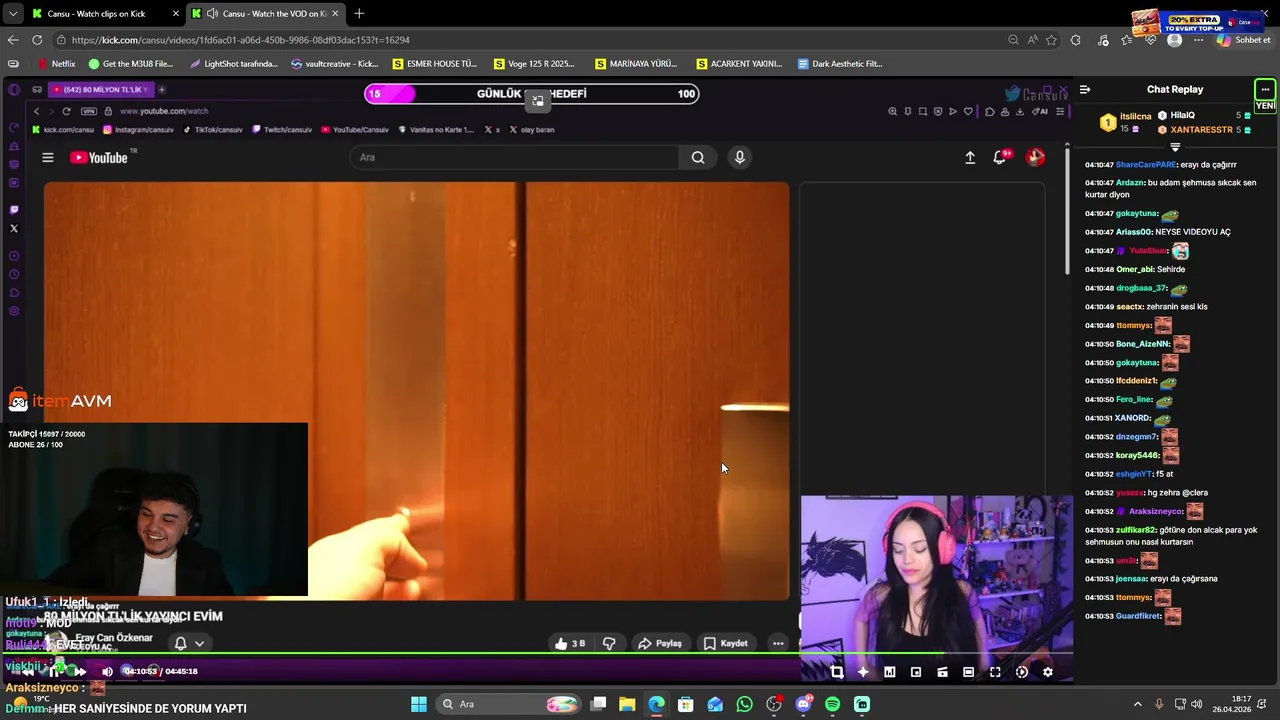1280x720 pixels.
Task: Click chat username ShareCarePARE
Action: pyautogui.click(x=1145, y=164)
